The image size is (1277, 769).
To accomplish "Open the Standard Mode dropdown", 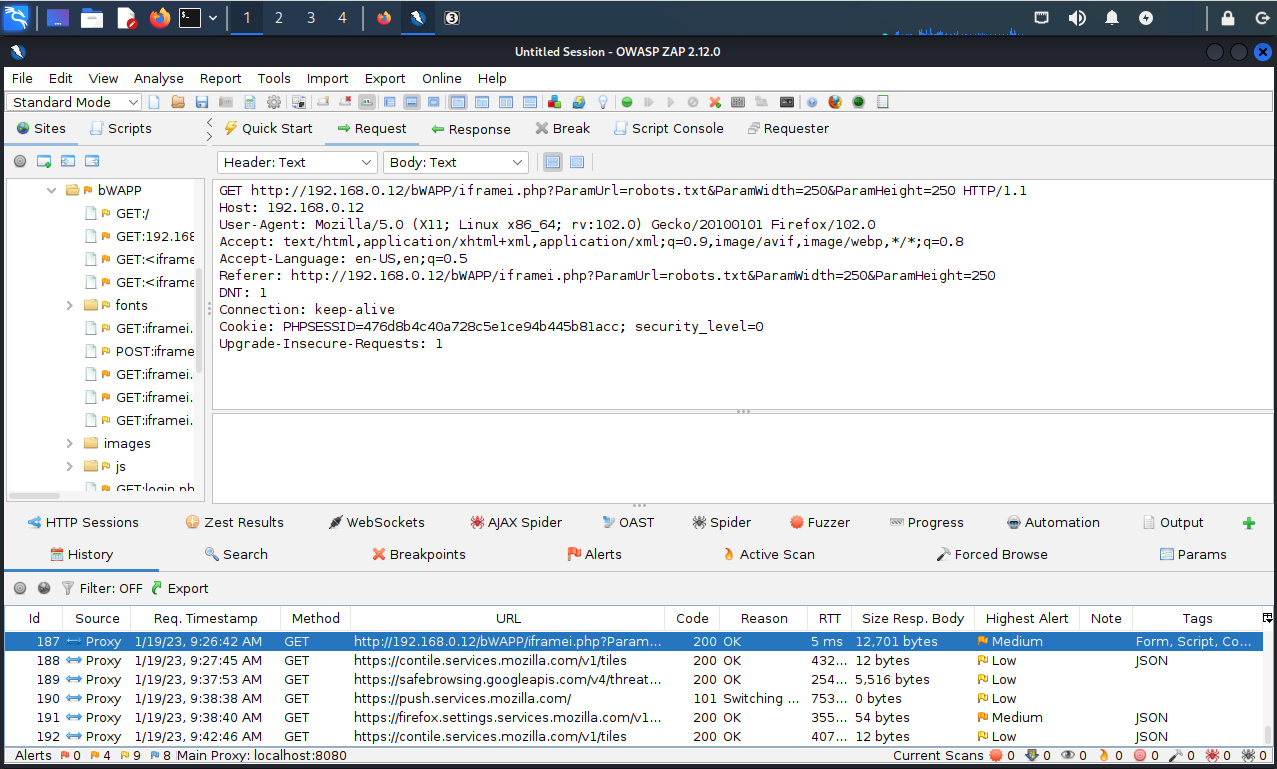I will click(75, 102).
